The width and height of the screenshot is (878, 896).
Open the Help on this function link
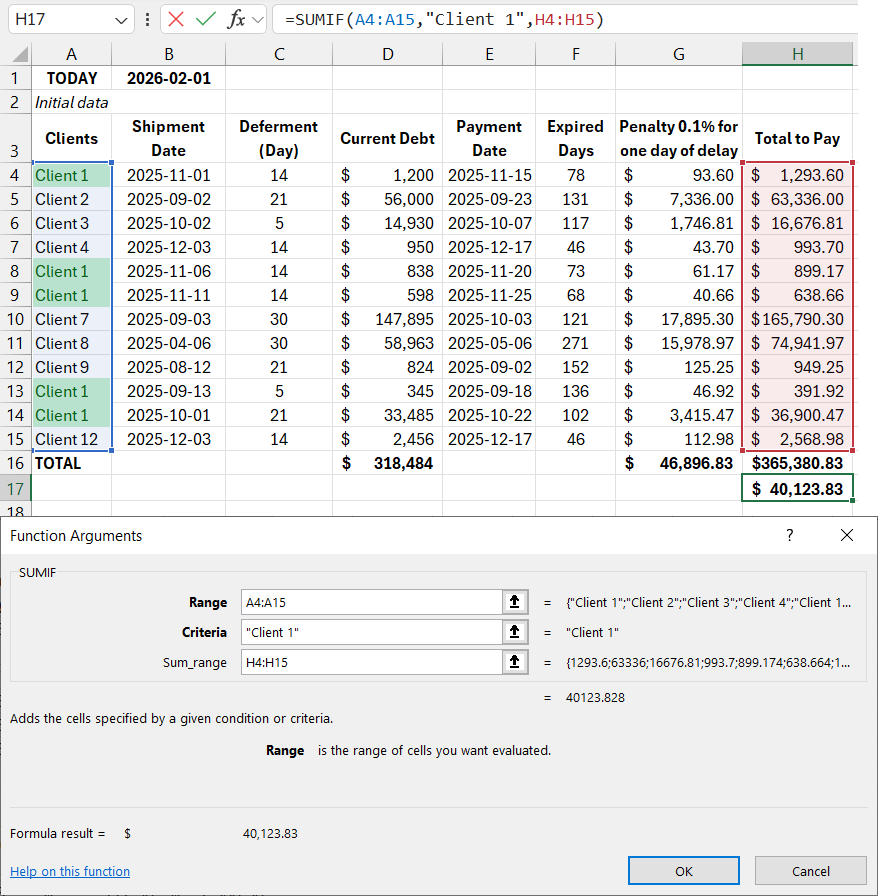[x=70, y=871]
